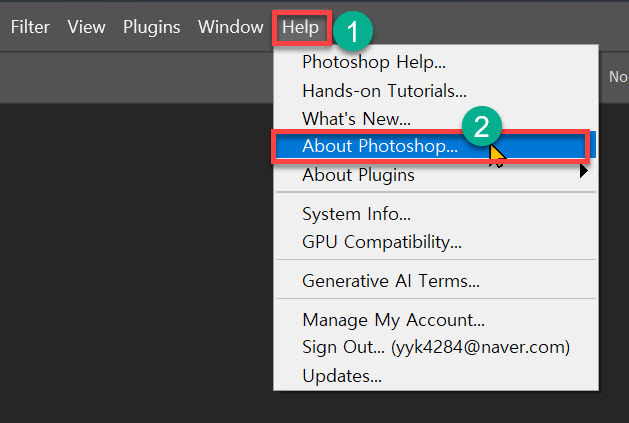Check GPU Compatibility…
This screenshot has height=423, width=629.
coord(381,241)
